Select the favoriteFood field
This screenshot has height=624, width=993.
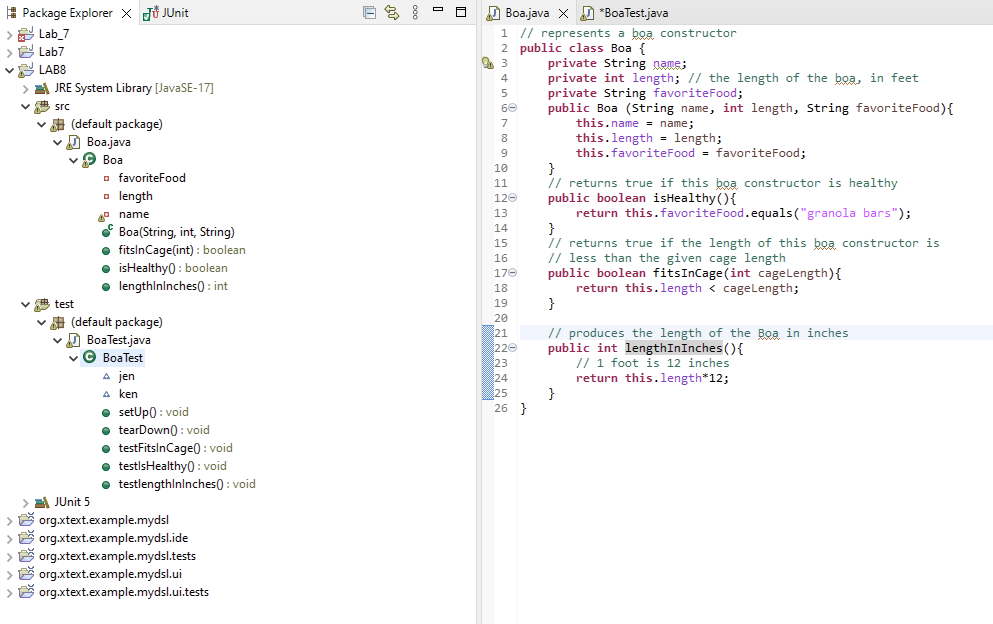tap(152, 178)
